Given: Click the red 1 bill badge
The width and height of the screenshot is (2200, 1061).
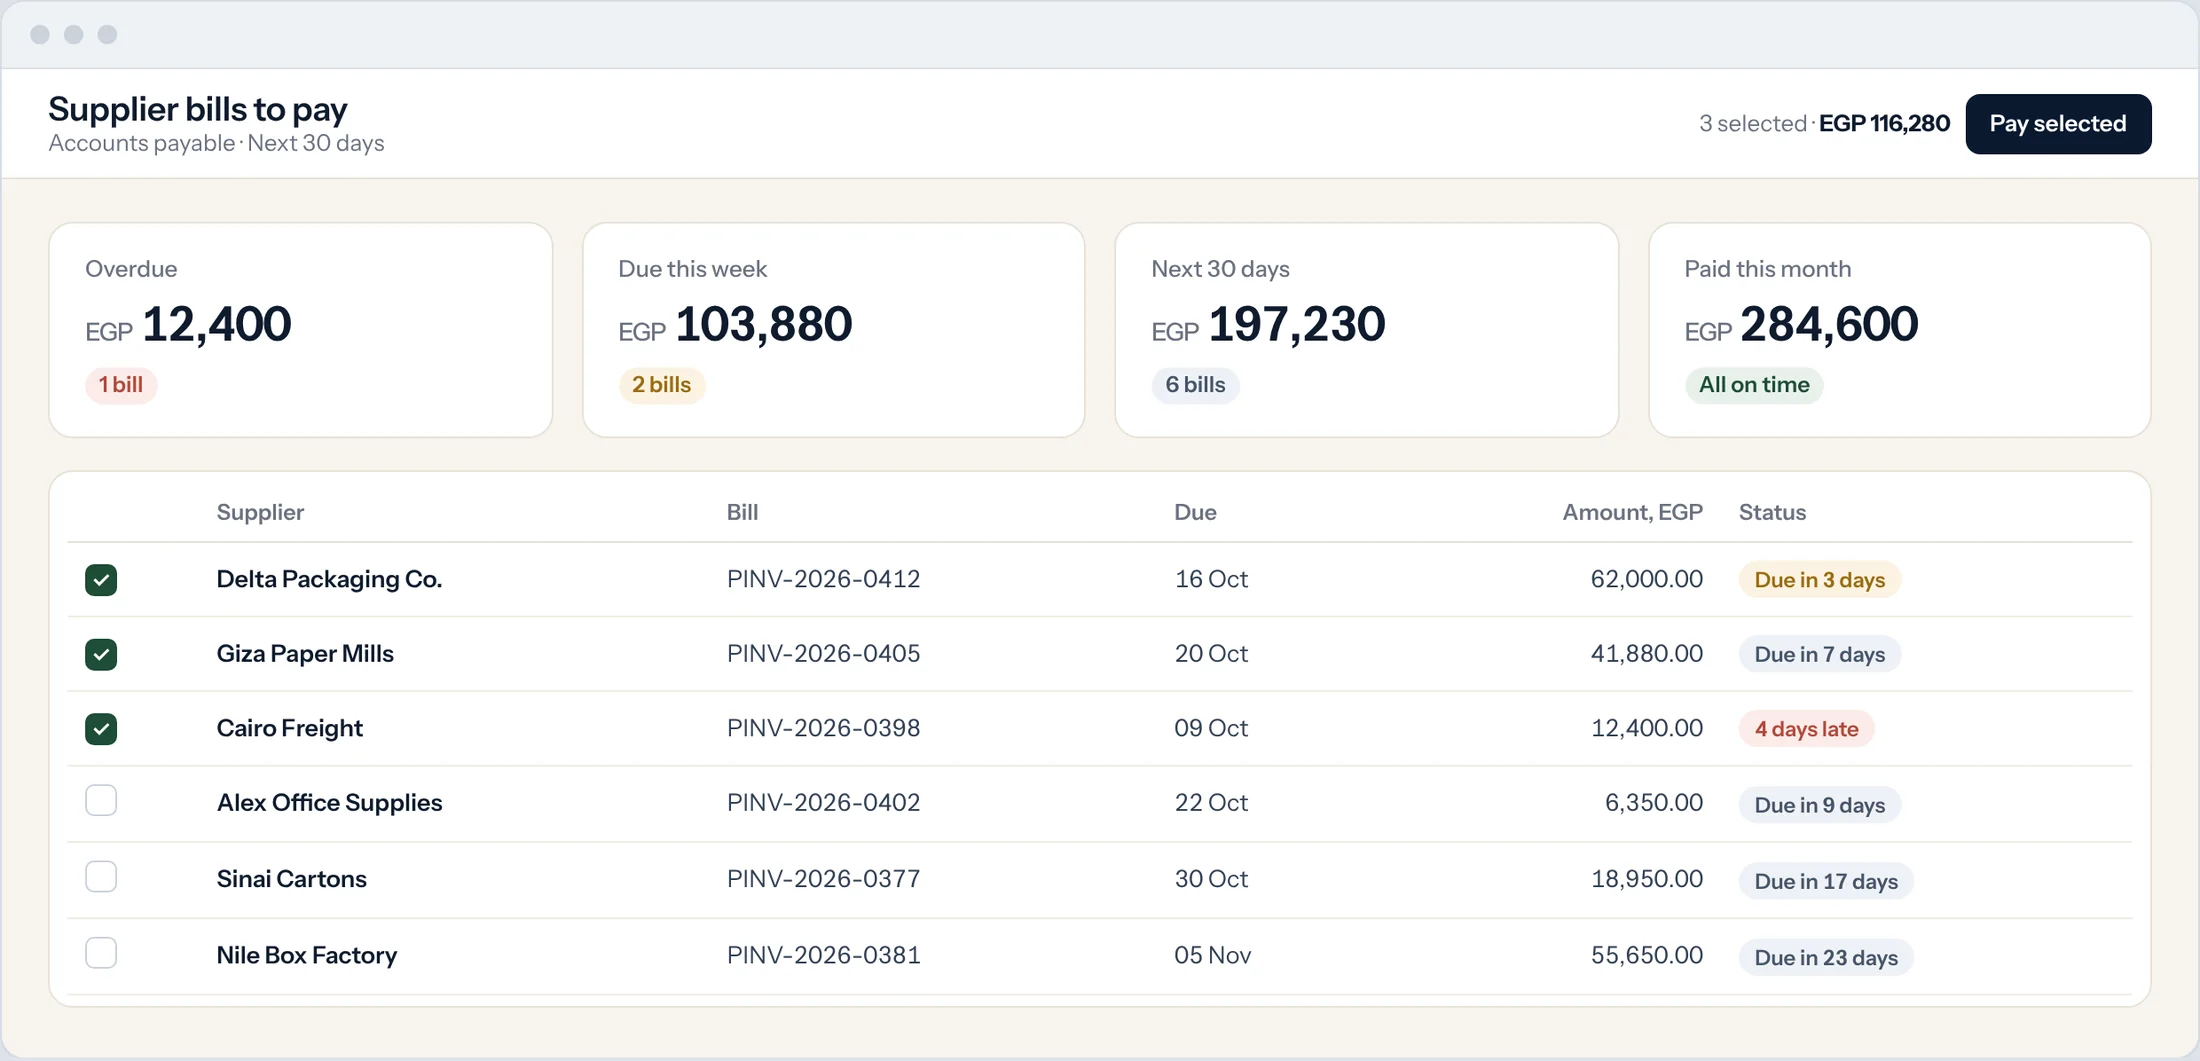Looking at the screenshot, I should click(121, 385).
